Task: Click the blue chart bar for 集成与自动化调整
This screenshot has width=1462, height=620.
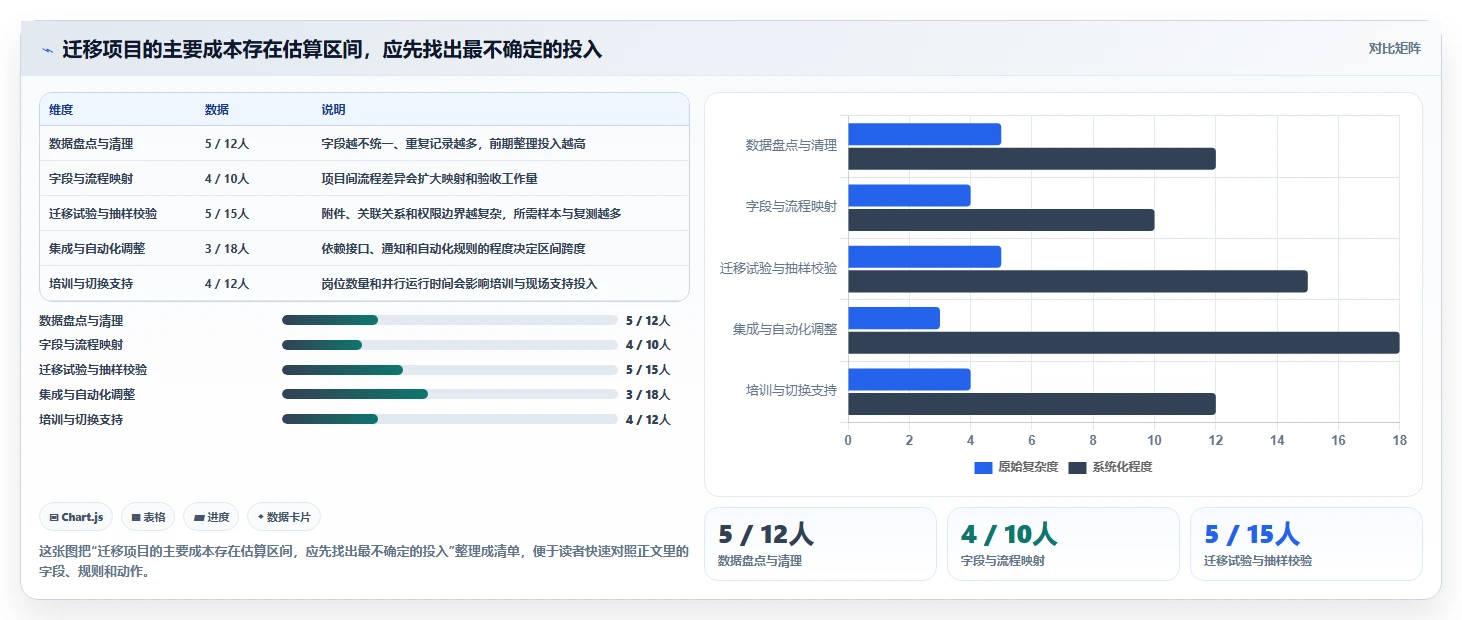Action: click(894, 318)
